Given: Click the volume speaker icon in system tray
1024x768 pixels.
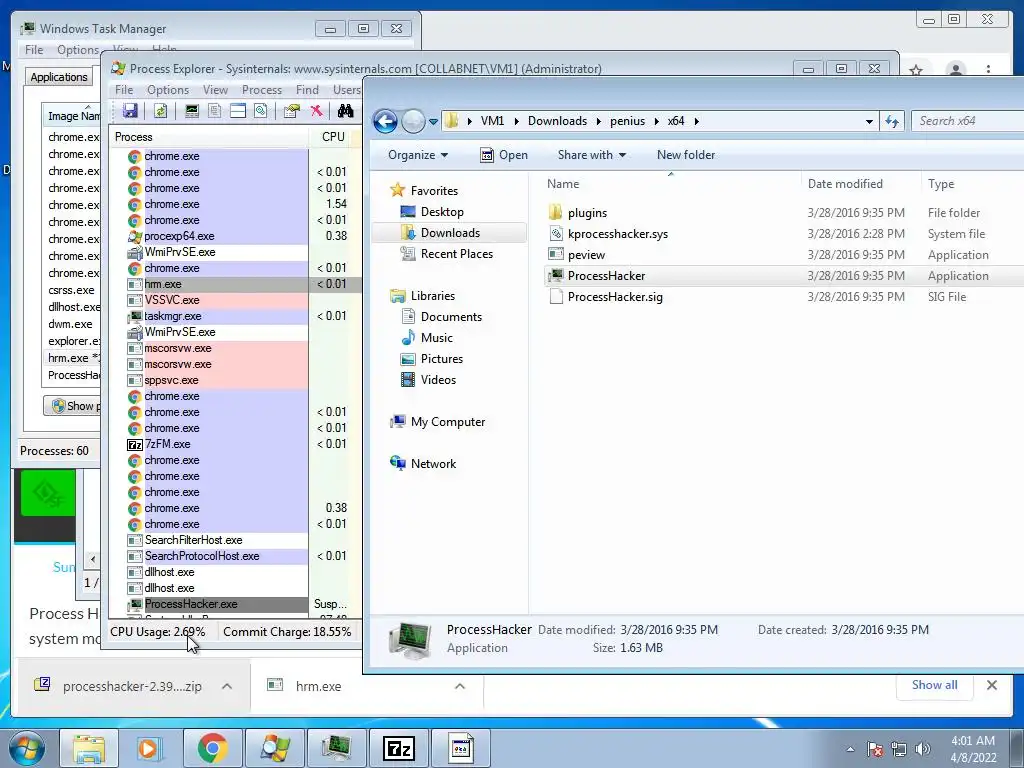Looking at the screenshot, I should point(923,749).
